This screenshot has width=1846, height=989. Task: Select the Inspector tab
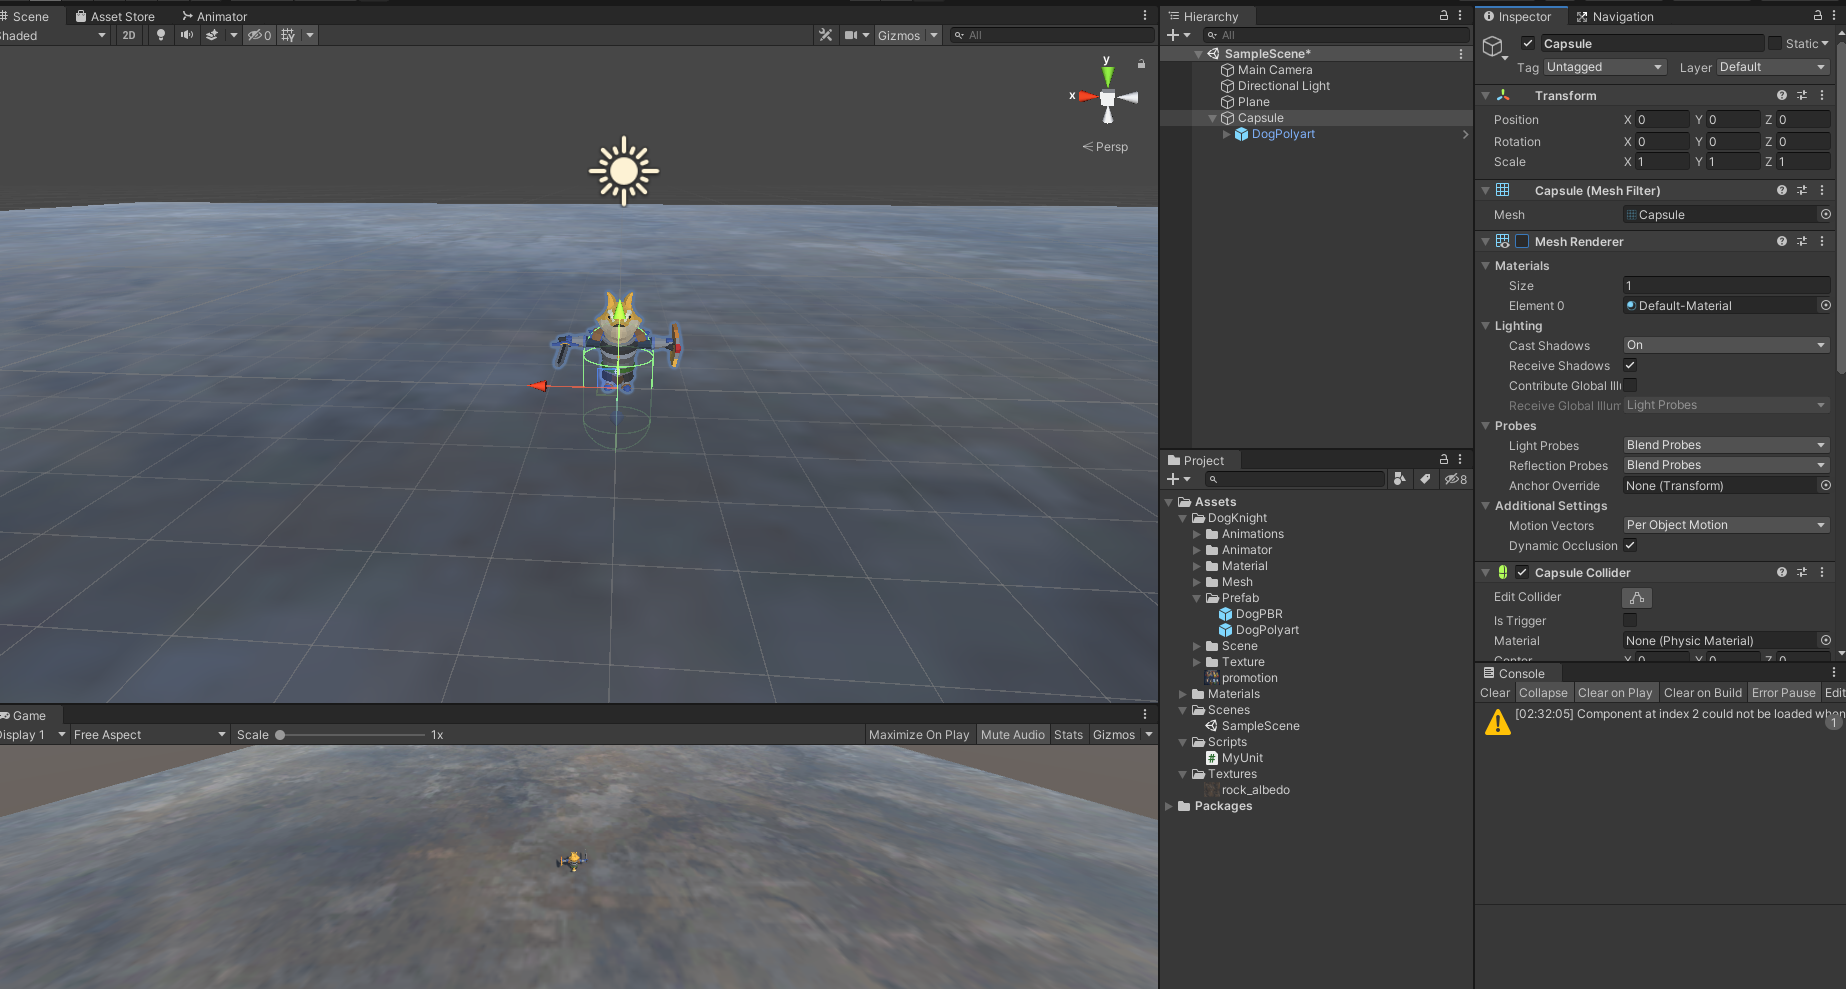click(x=1518, y=16)
